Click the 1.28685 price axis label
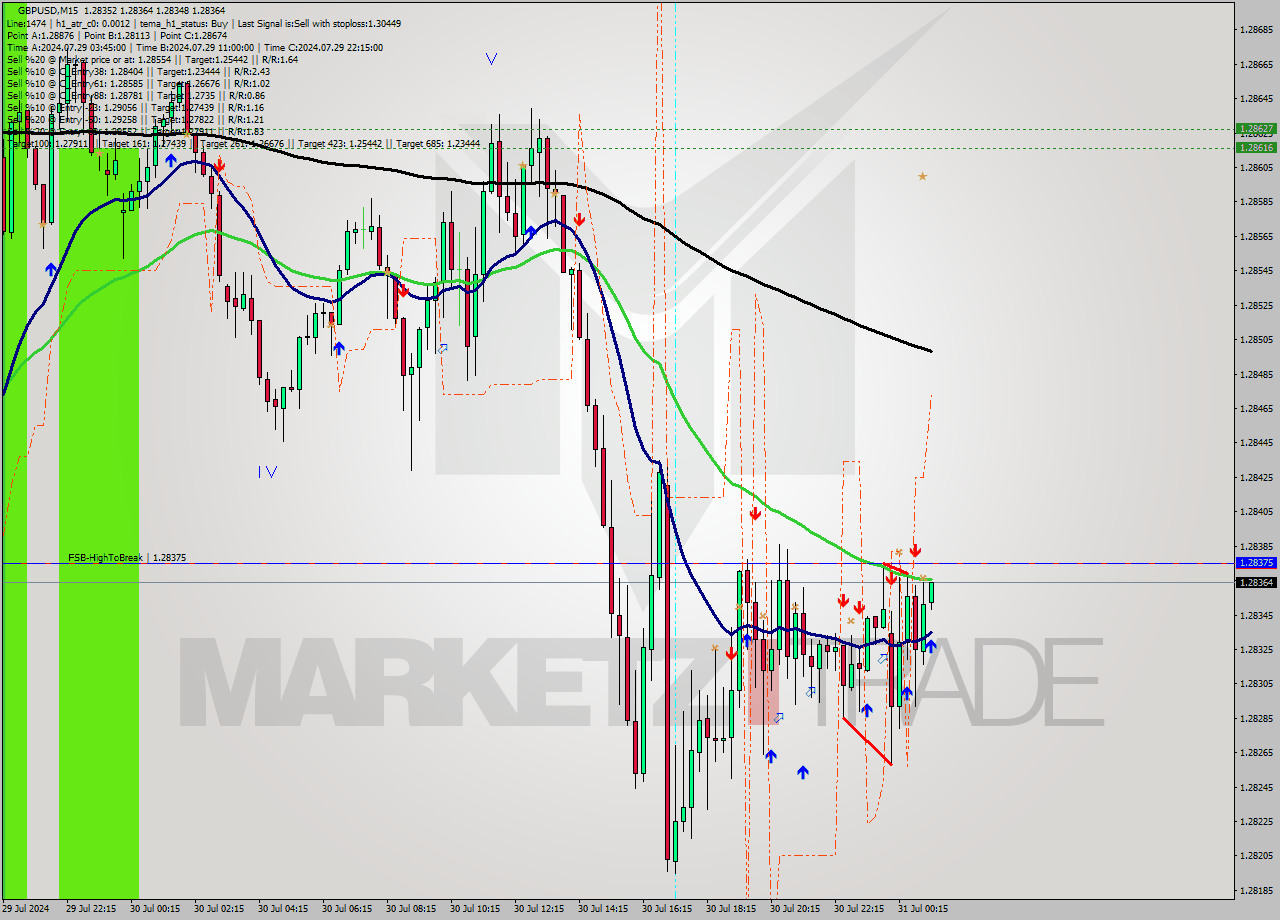The height and width of the screenshot is (920, 1280). (x=1256, y=30)
